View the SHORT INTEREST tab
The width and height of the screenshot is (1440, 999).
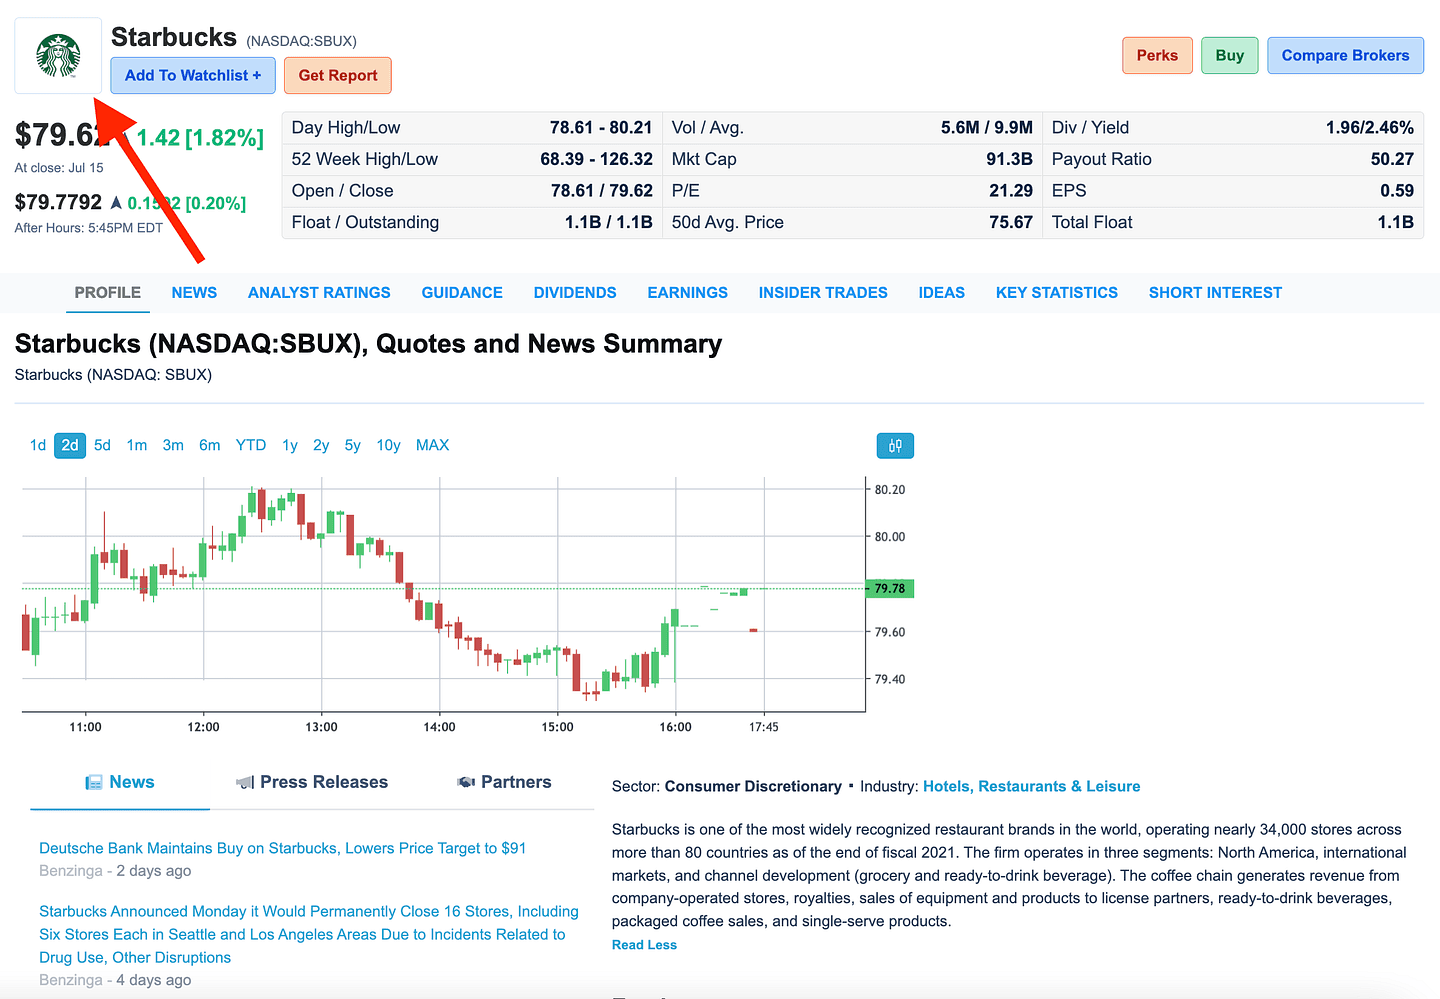pos(1215,292)
